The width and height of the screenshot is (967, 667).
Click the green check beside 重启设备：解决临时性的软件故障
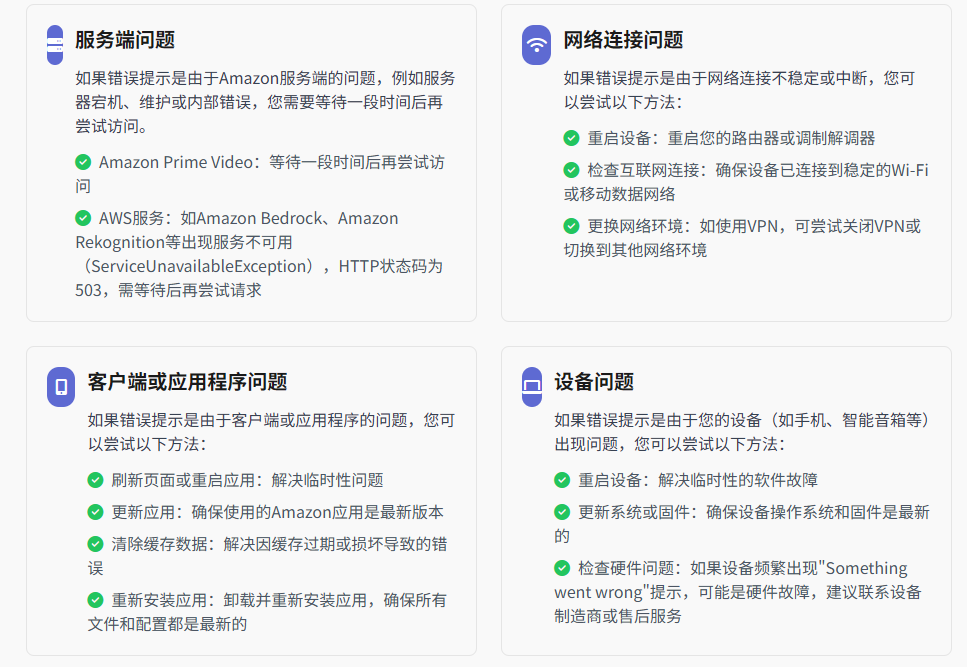(562, 480)
